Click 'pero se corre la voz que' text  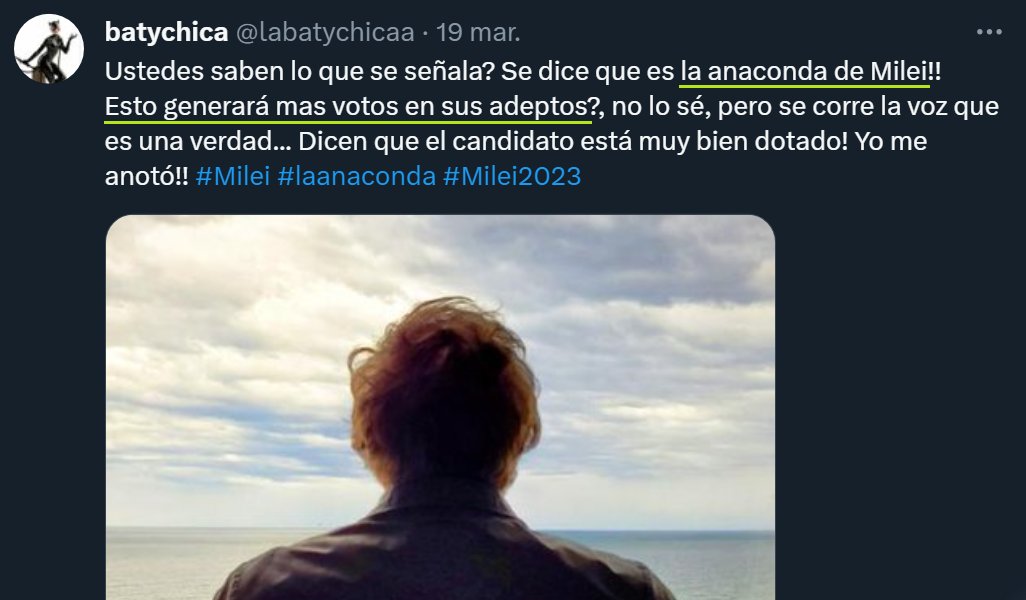858,106
